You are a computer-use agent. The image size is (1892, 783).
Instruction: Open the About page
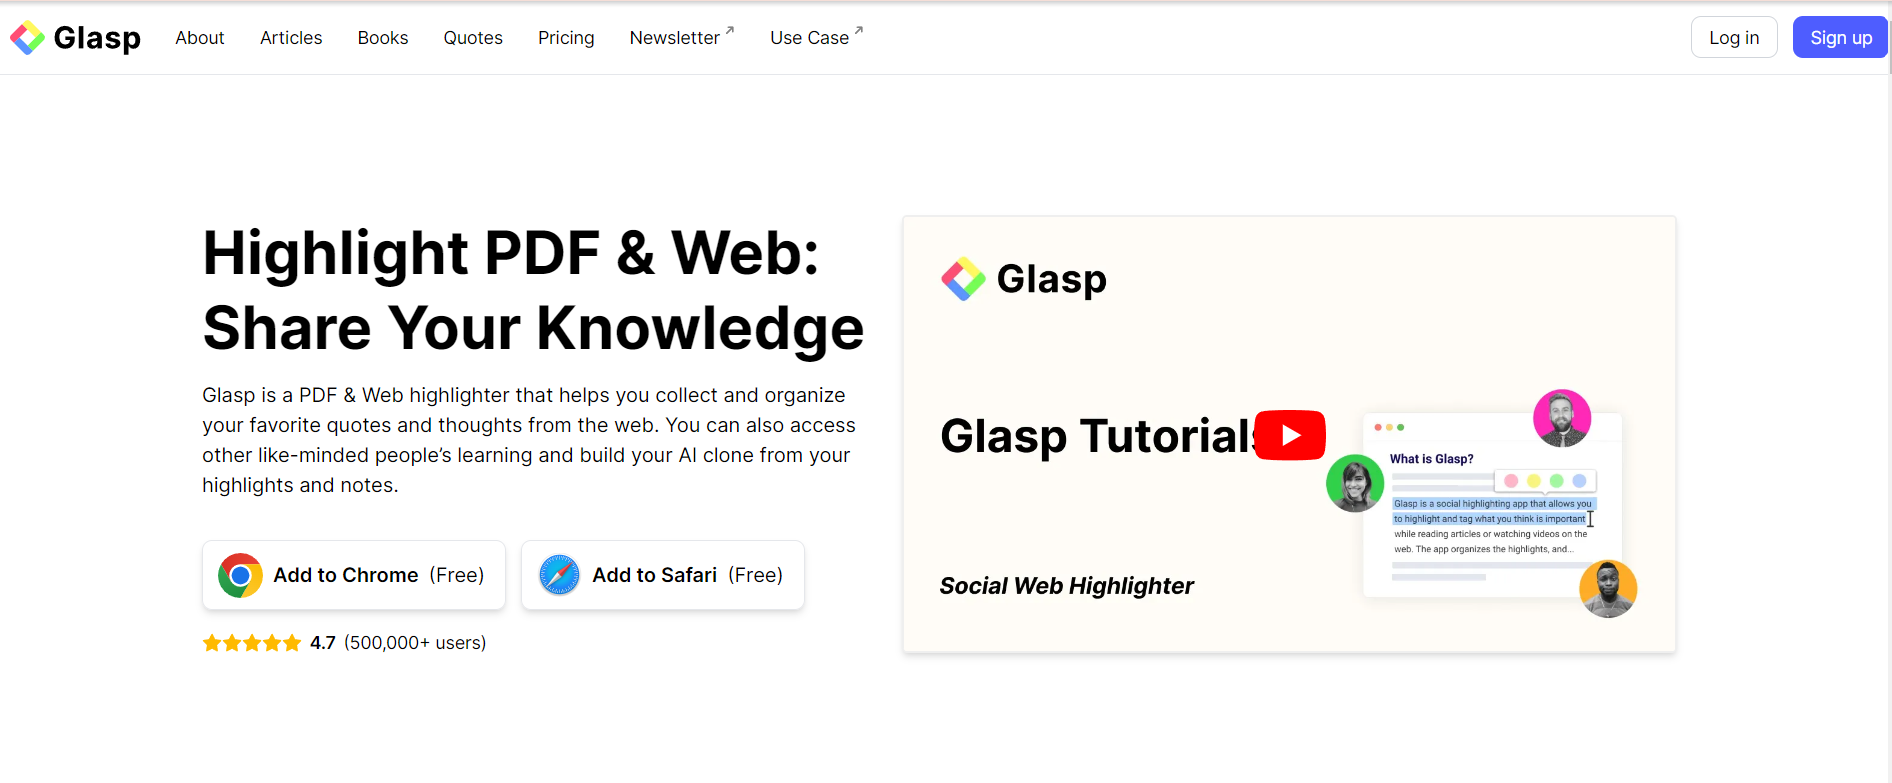(200, 38)
